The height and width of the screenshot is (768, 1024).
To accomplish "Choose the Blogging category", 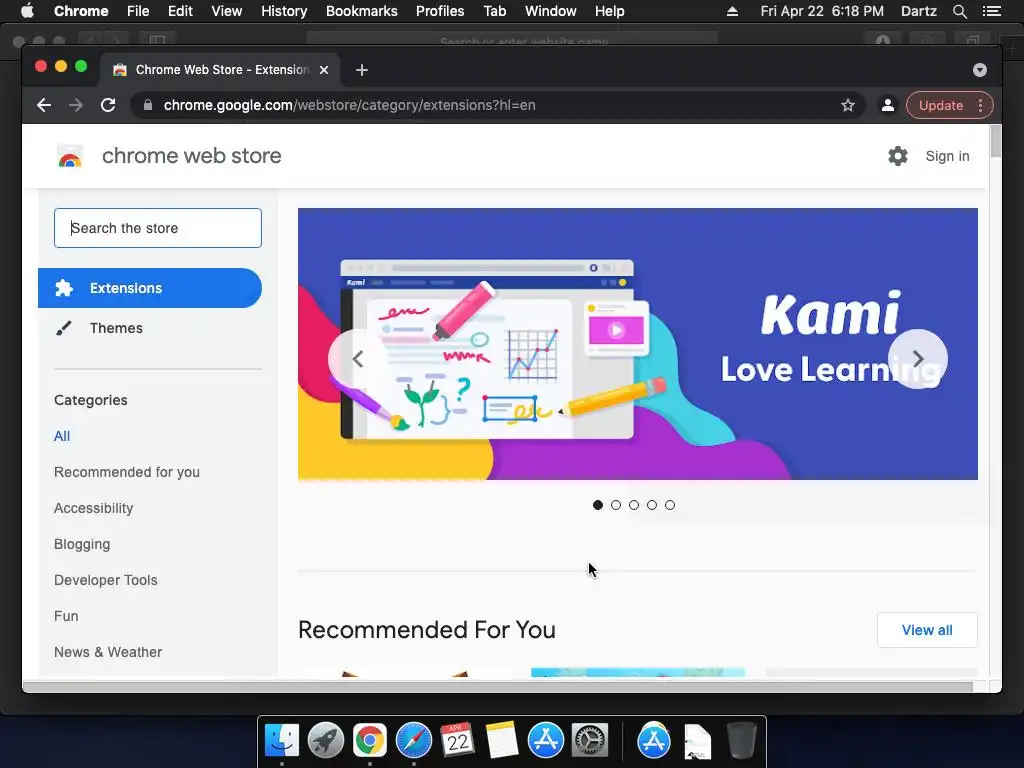I will [x=82, y=544].
